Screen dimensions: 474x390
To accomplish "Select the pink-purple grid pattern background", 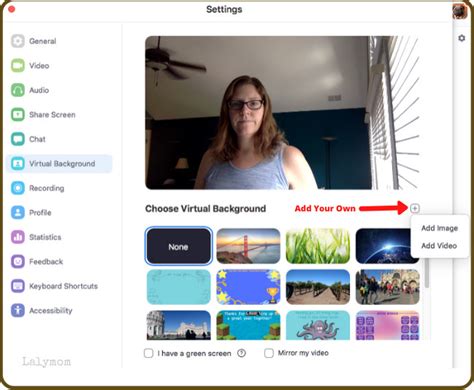I will (x=388, y=325).
